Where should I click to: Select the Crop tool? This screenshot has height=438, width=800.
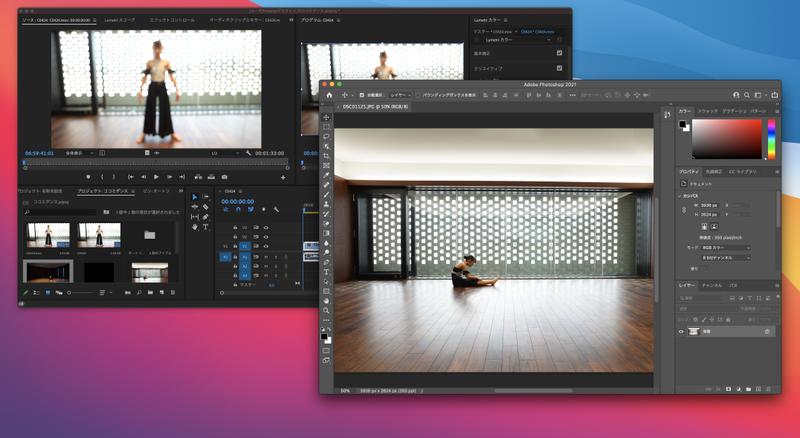click(326, 156)
